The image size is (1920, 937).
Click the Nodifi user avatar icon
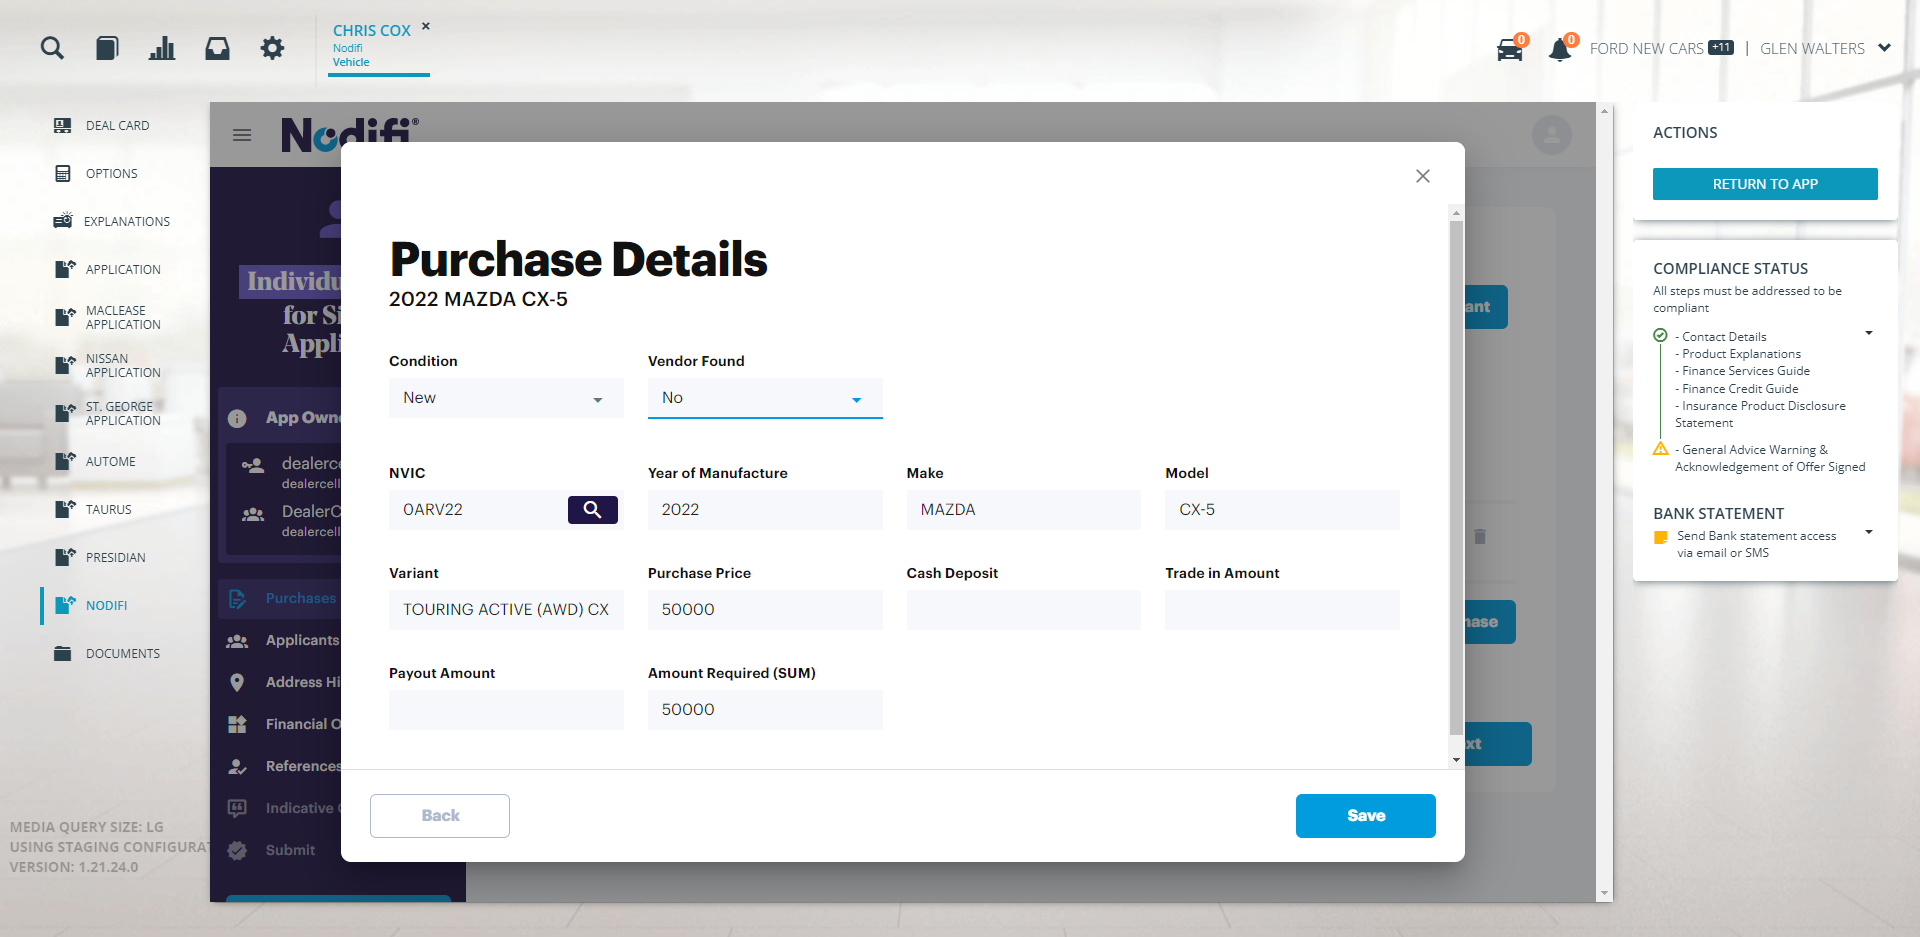(1552, 135)
